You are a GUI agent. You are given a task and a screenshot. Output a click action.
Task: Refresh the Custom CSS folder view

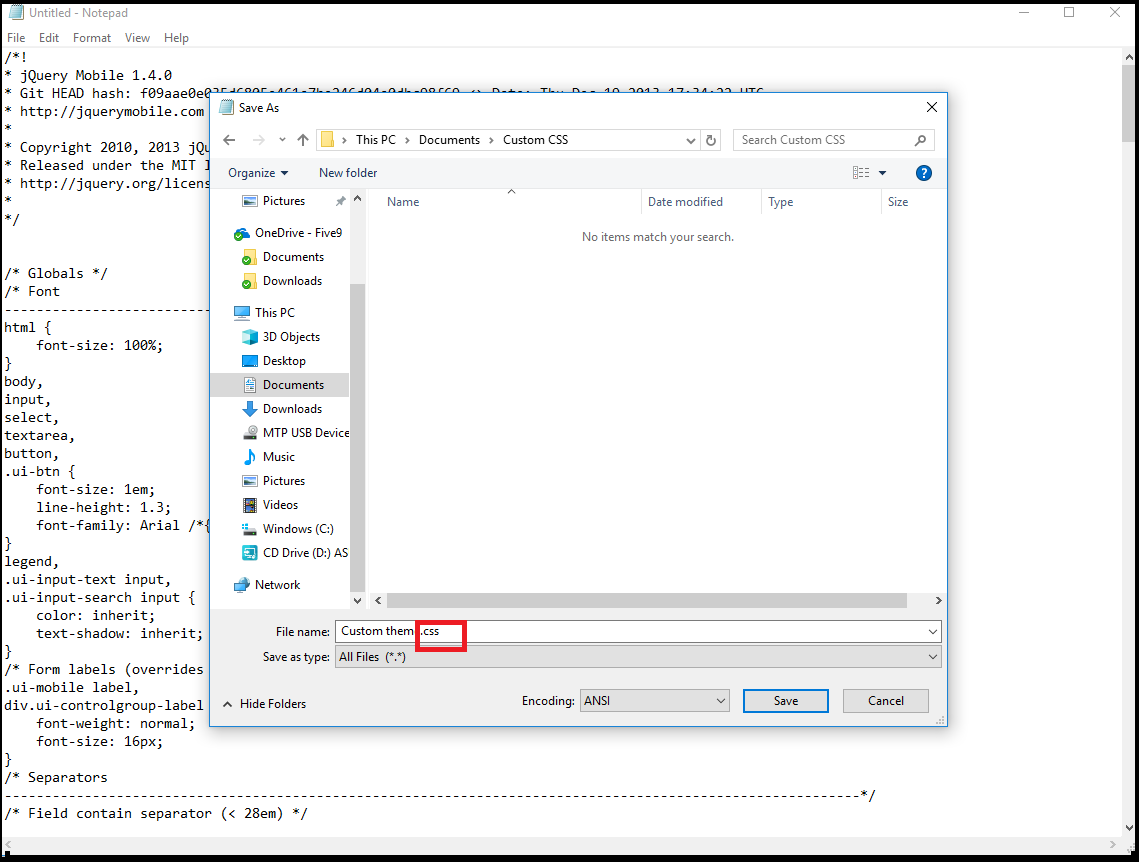coord(711,140)
